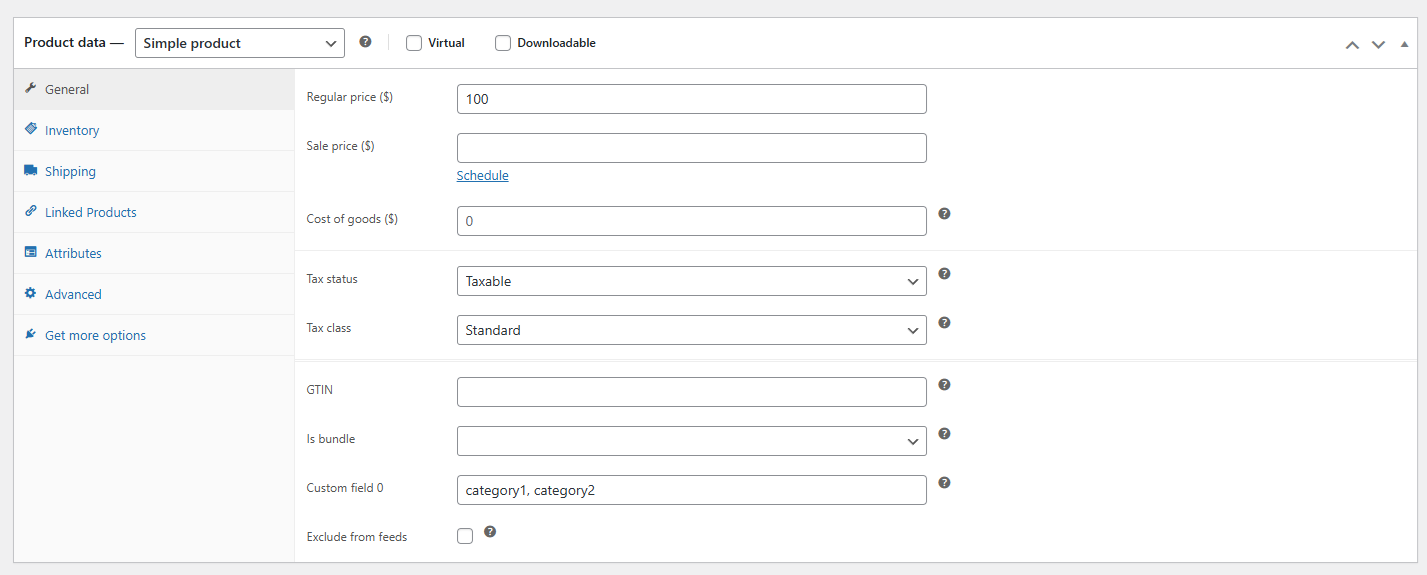Click help icon next to product type selector

coord(365,42)
